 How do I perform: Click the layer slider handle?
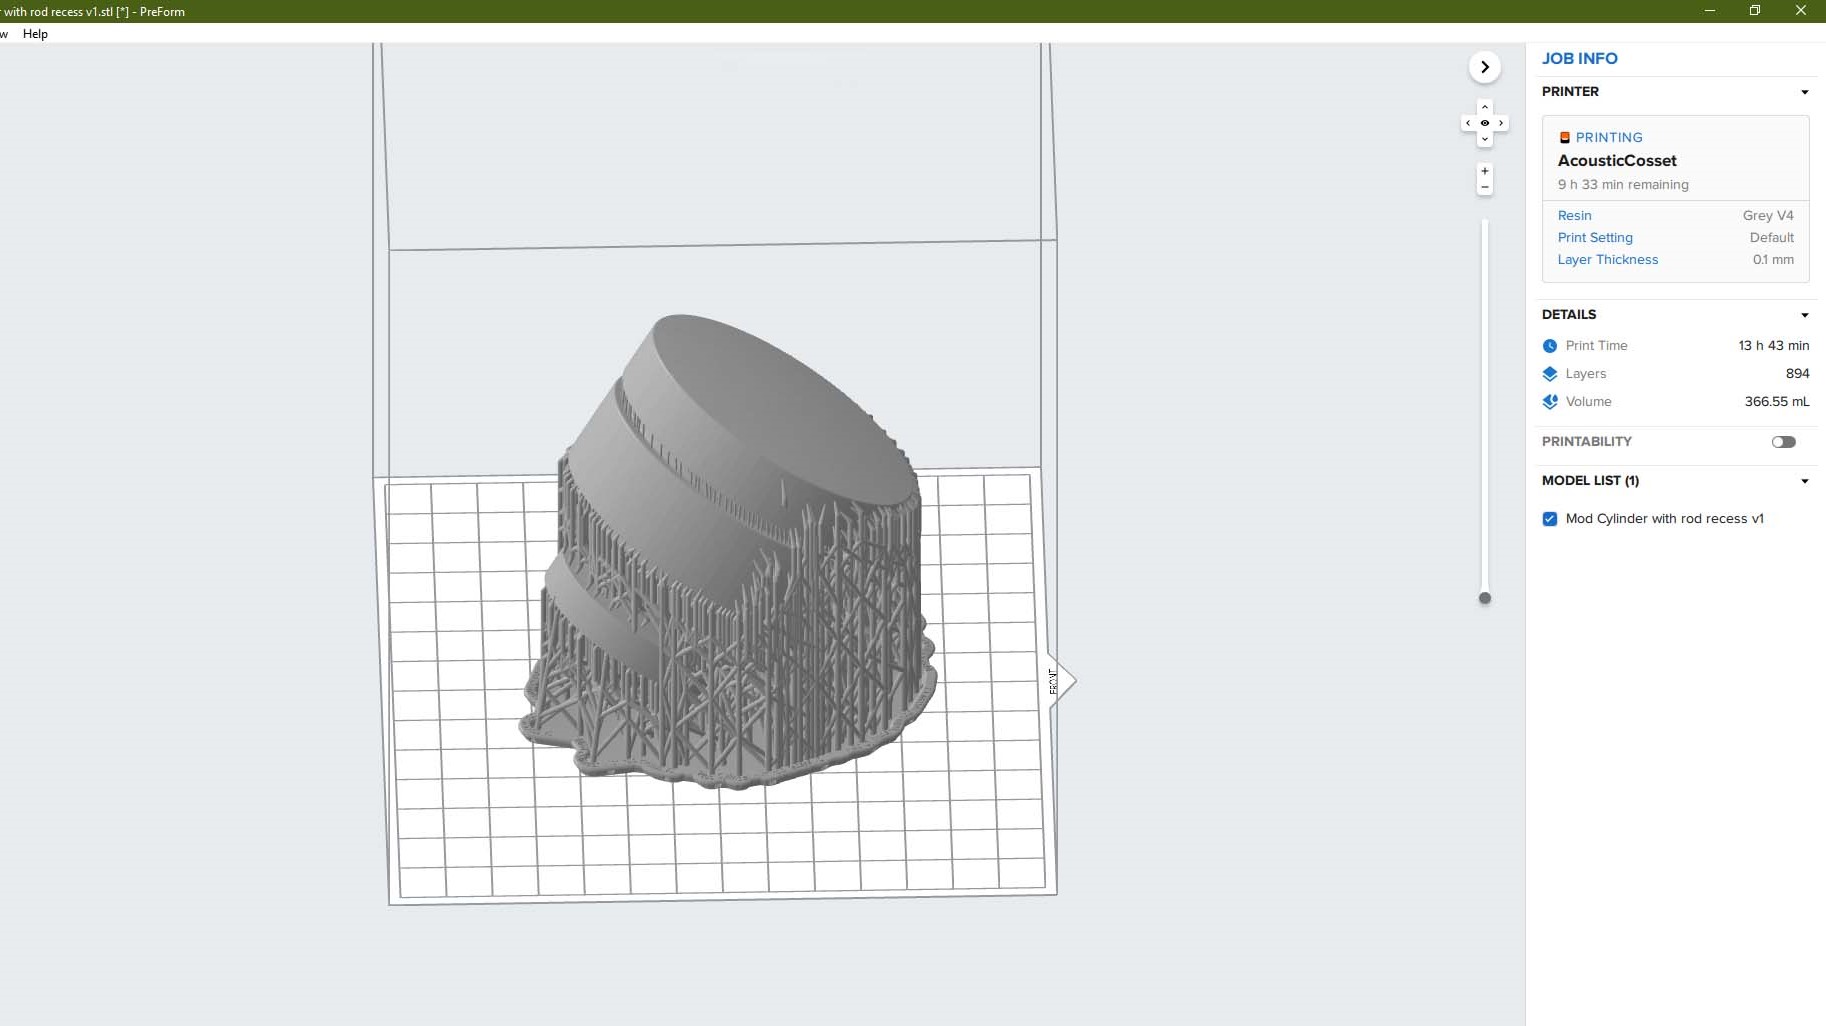point(1485,598)
